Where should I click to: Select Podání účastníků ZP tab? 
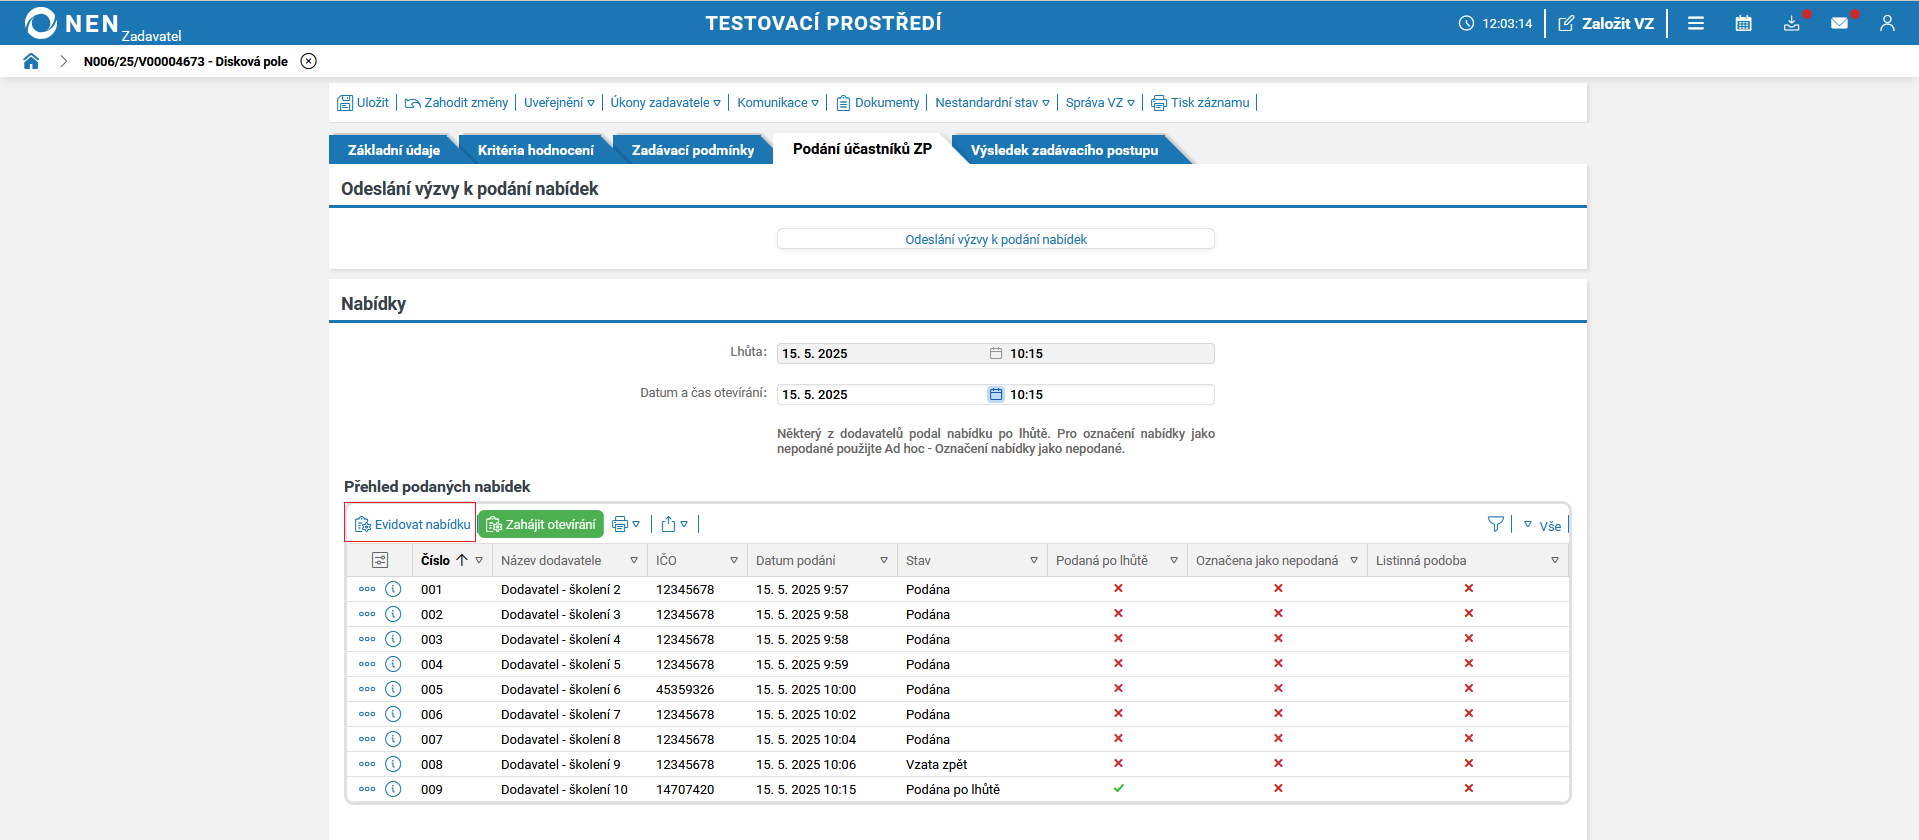point(862,149)
